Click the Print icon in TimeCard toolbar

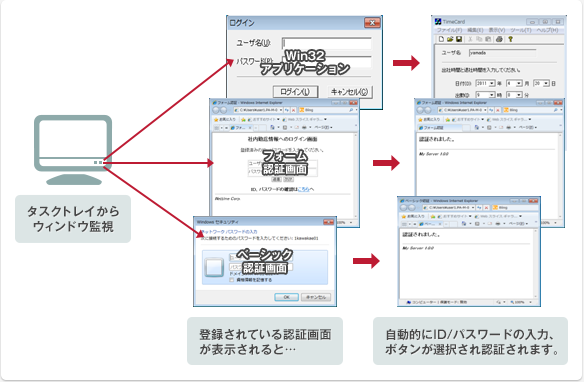click(x=499, y=39)
